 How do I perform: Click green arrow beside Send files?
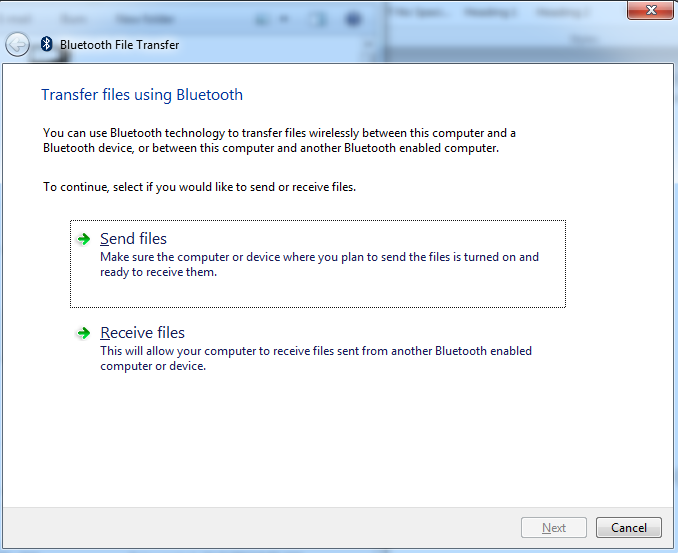pyautogui.click(x=83, y=239)
